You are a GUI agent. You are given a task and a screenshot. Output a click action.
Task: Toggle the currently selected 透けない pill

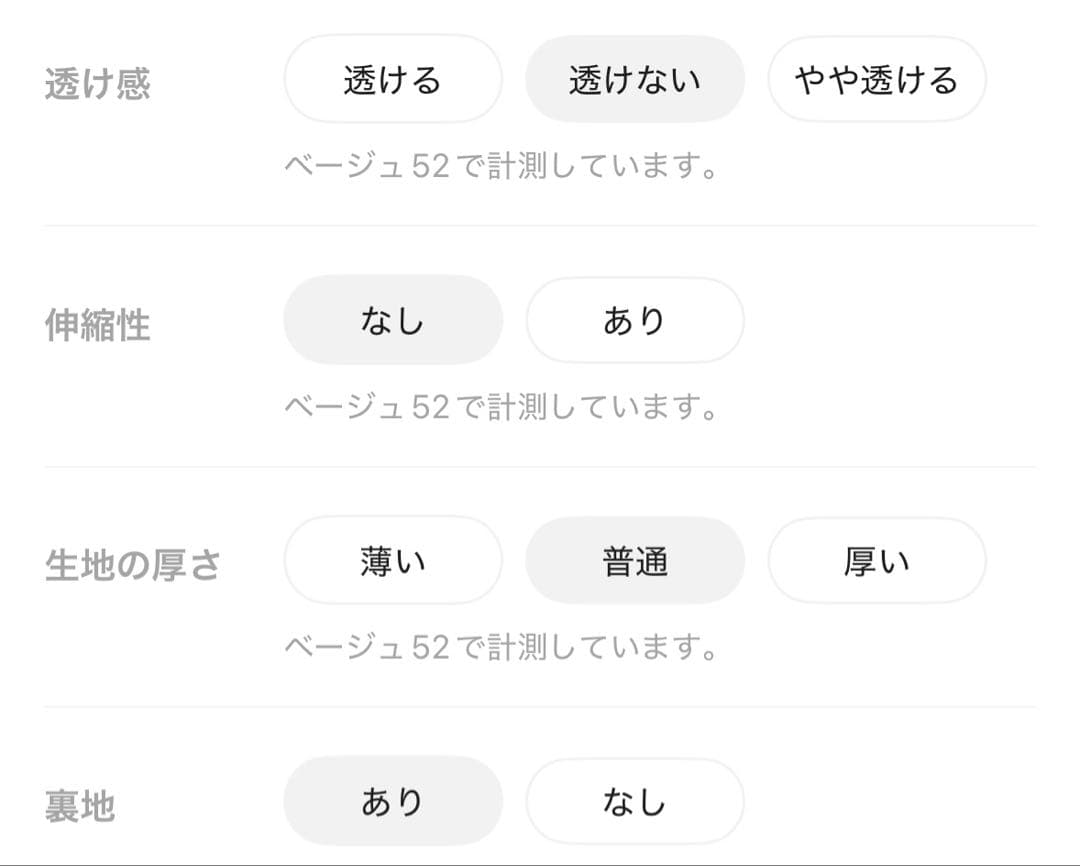[635, 80]
